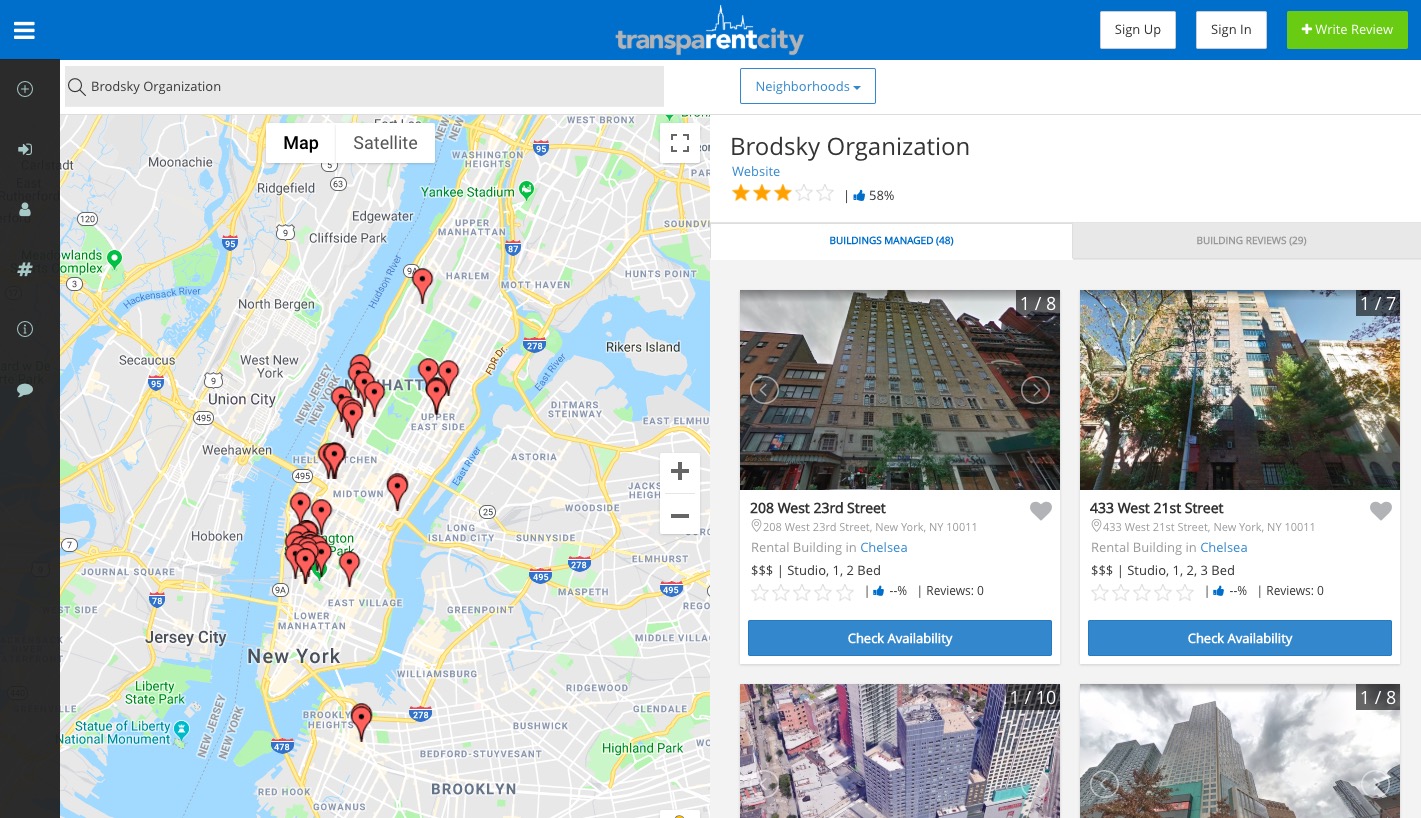Screen dimensions: 1421x818
Task: Open Chelsea link under 208 West 23rd
Action: click(x=884, y=548)
